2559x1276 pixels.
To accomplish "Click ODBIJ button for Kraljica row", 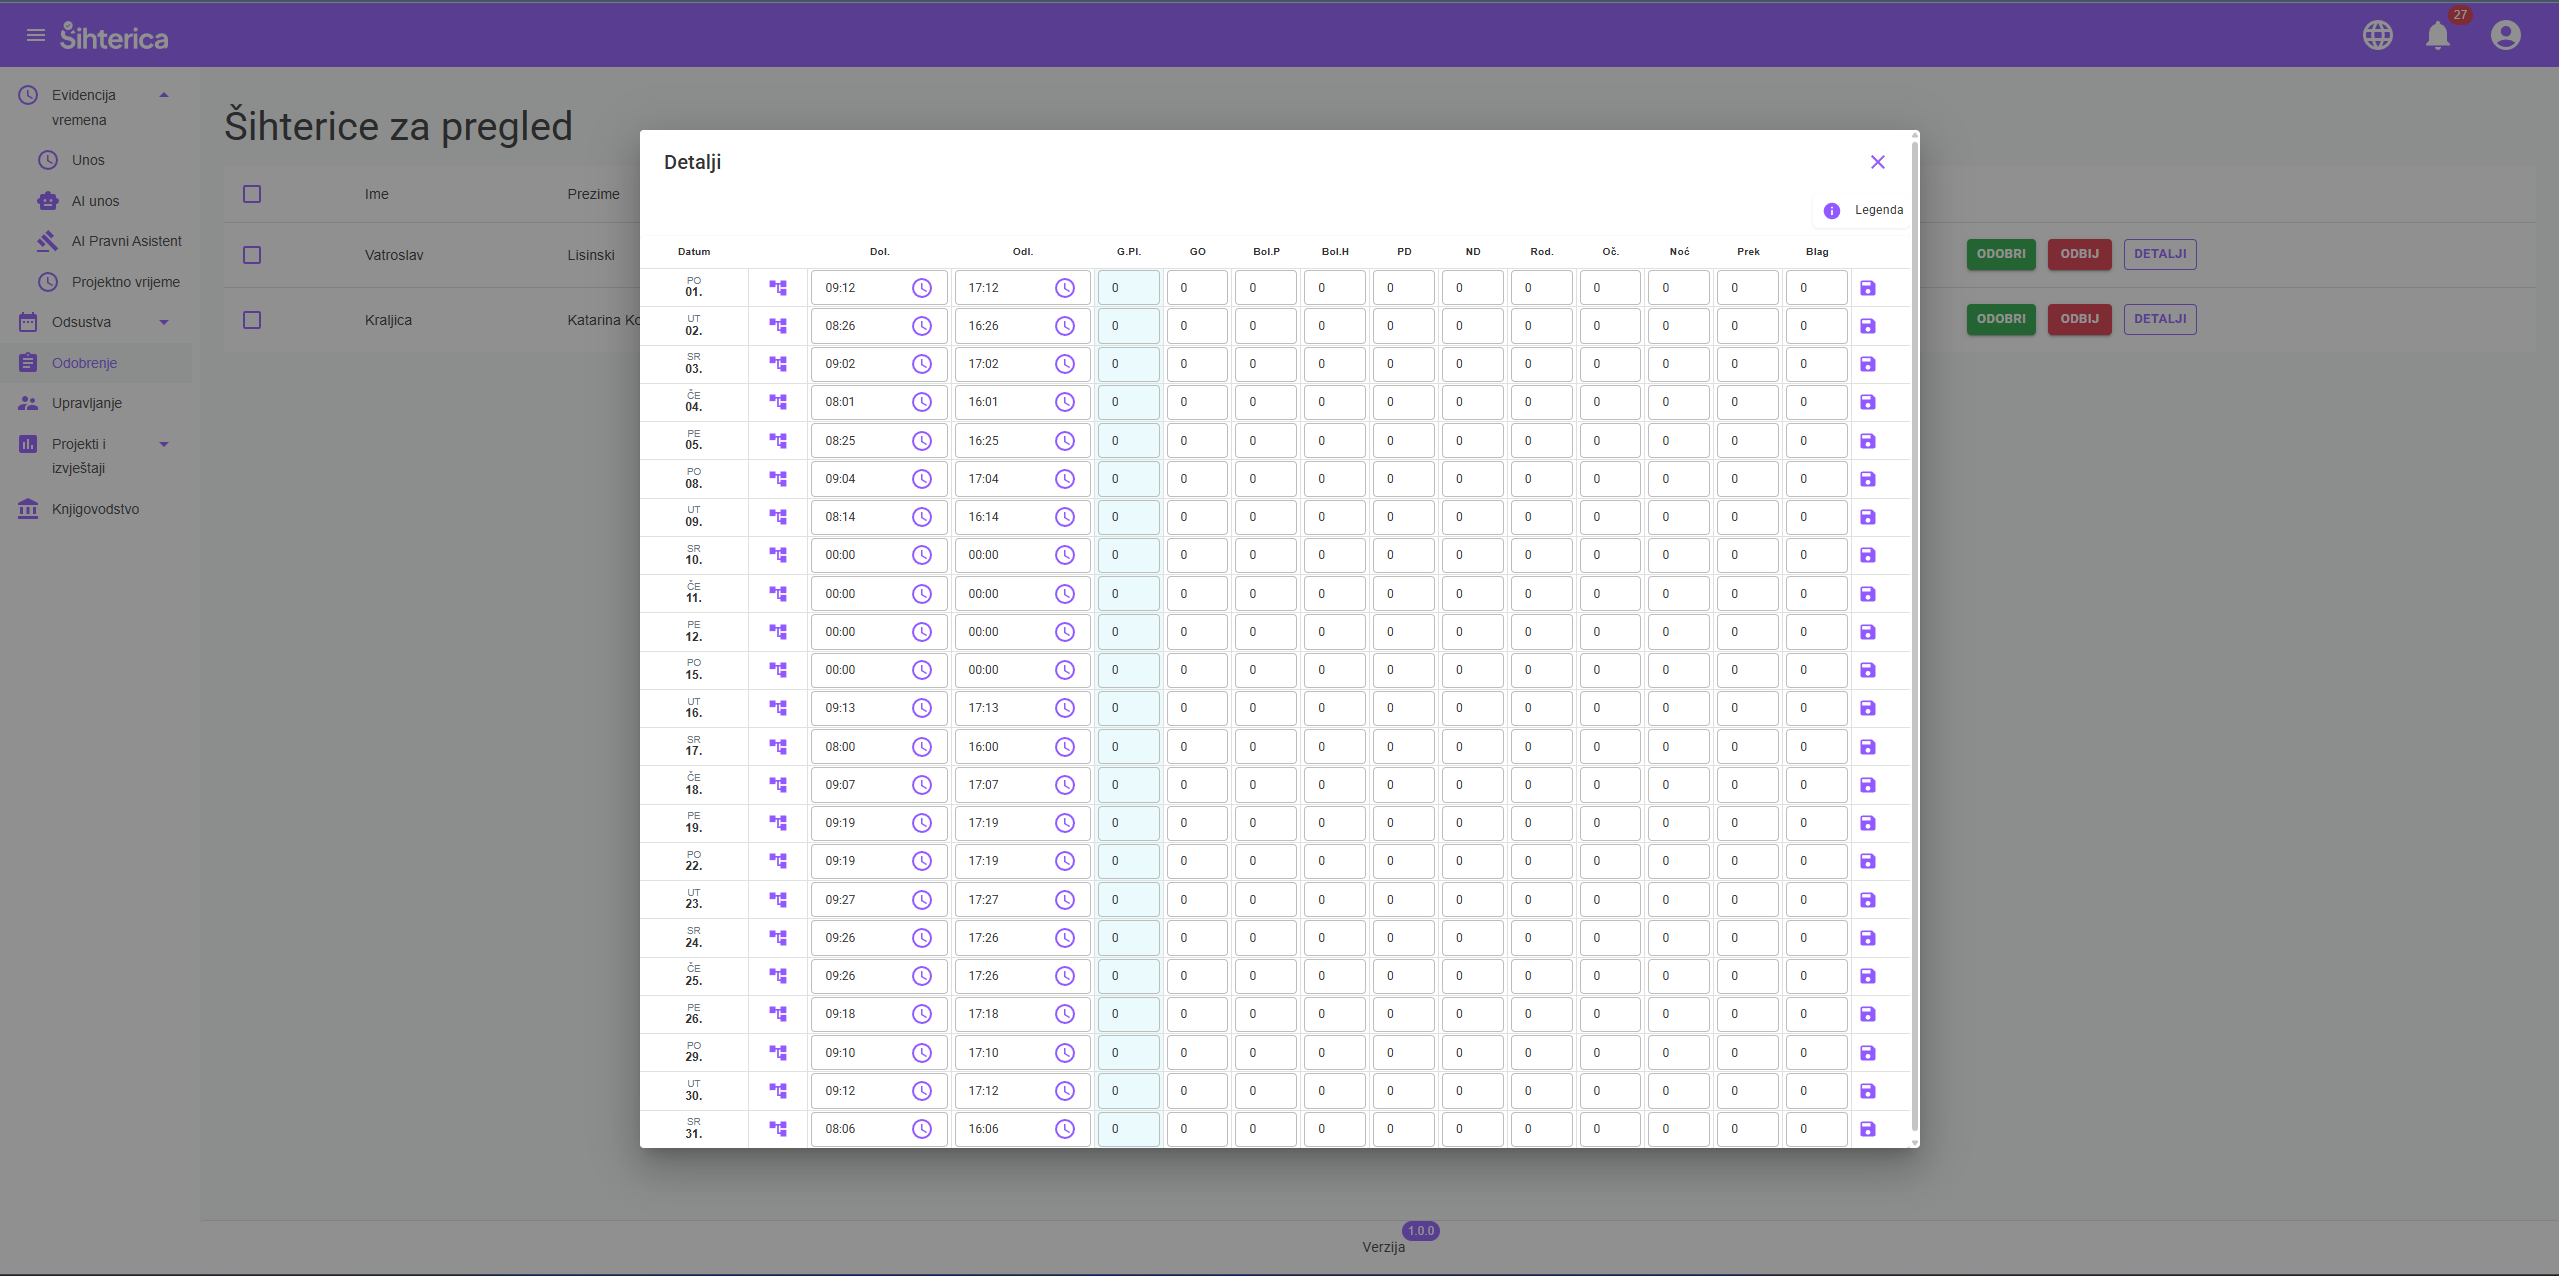I will 2079,319.
